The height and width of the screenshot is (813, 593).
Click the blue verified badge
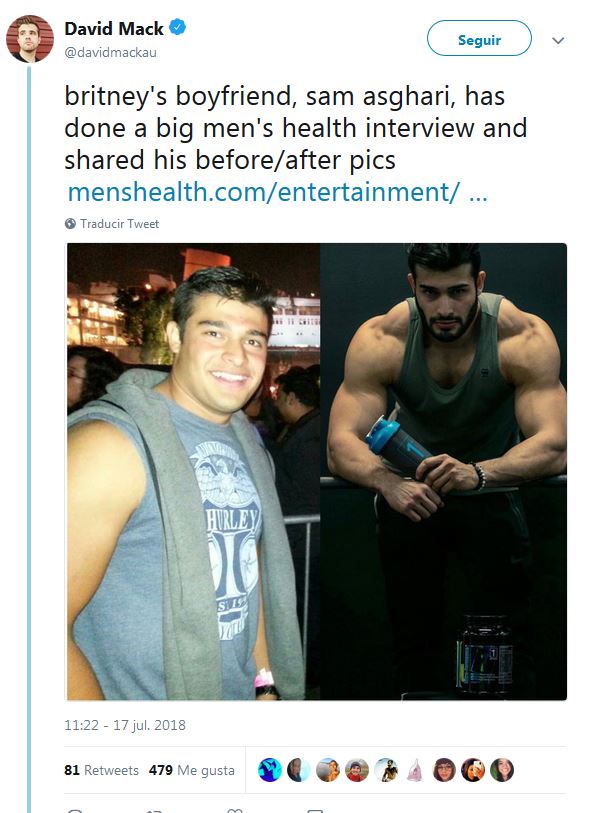point(178,26)
